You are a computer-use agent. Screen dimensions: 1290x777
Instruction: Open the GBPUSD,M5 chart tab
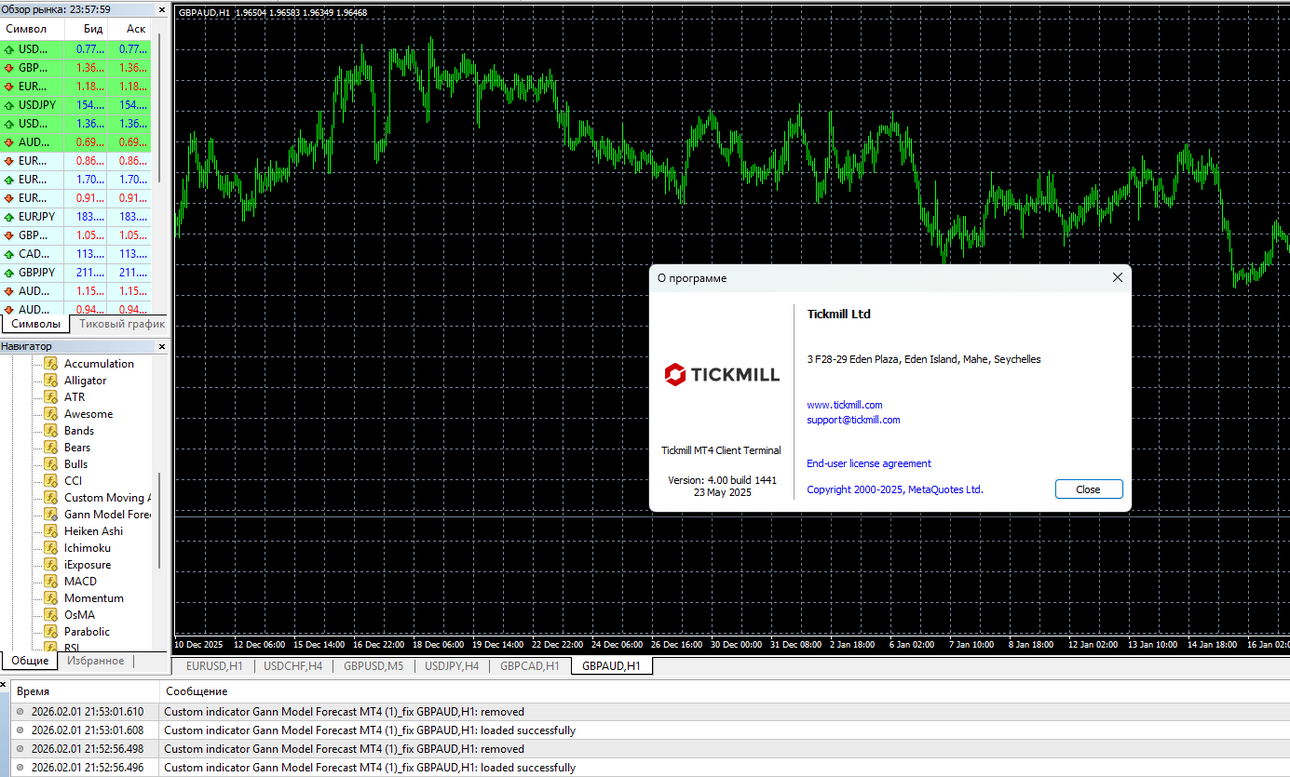click(374, 666)
